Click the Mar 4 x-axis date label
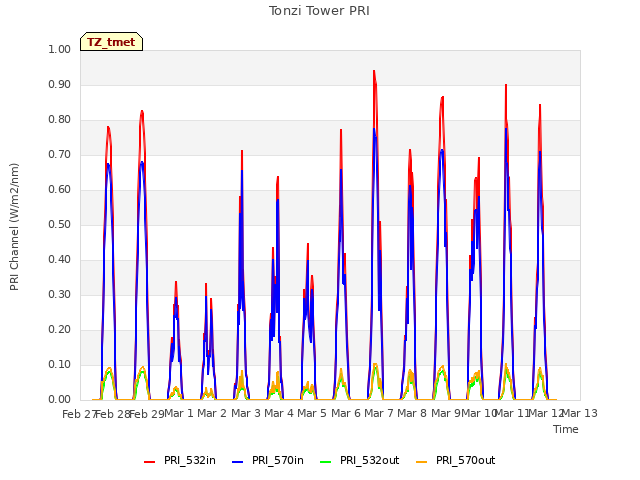The height and width of the screenshot is (480, 640). pyautogui.click(x=279, y=413)
